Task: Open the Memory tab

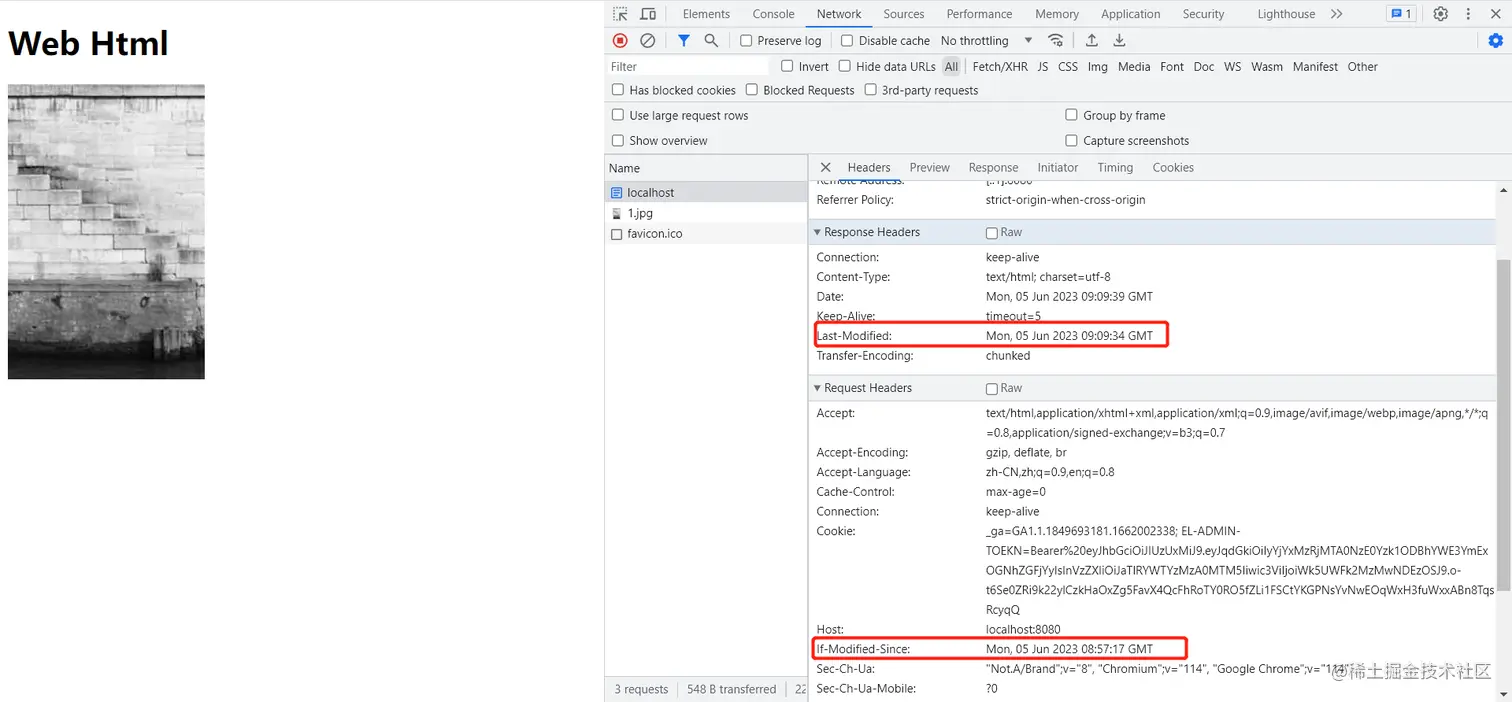Action: (x=1057, y=14)
